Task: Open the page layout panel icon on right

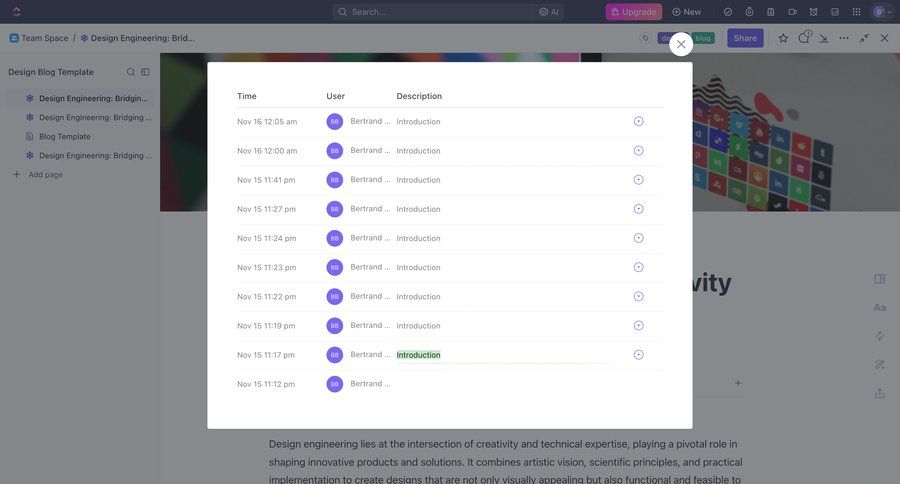Action: [x=879, y=278]
